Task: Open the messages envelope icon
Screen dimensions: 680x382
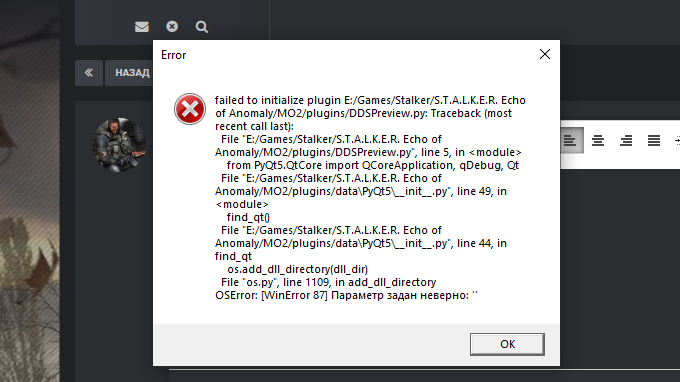Action: (142, 27)
